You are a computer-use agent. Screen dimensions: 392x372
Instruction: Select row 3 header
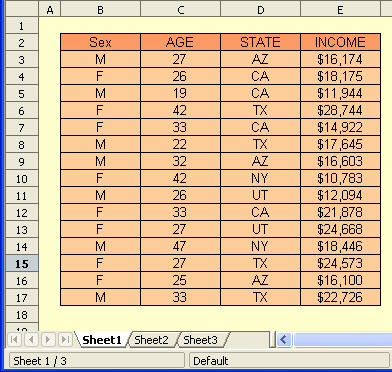coord(22,60)
